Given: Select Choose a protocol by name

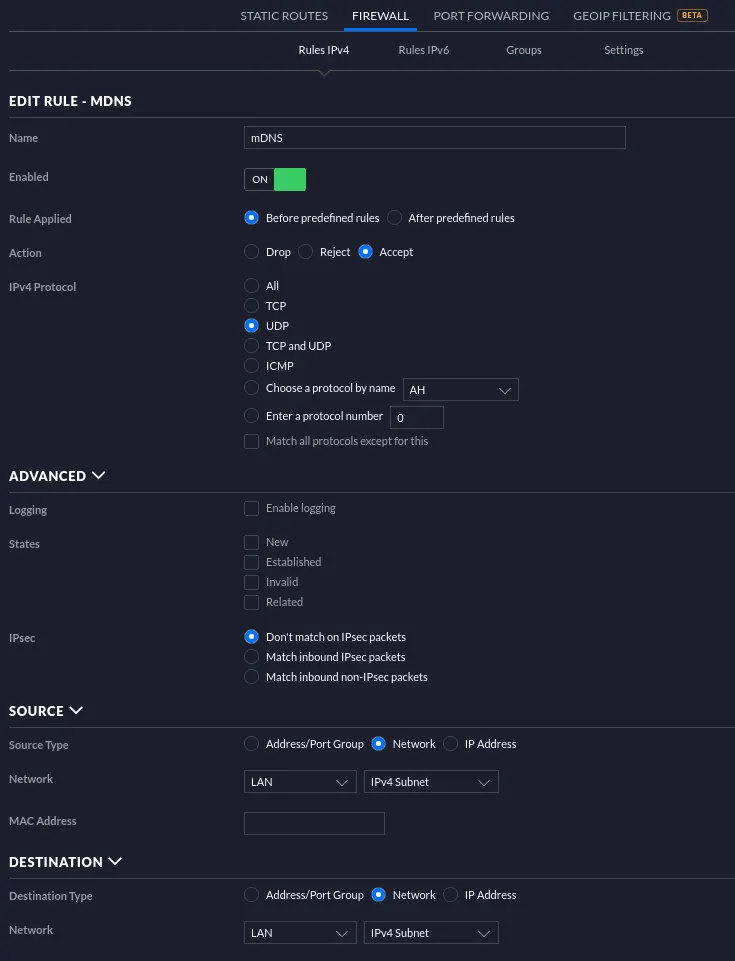Looking at the screenshot, I should 251,388.
